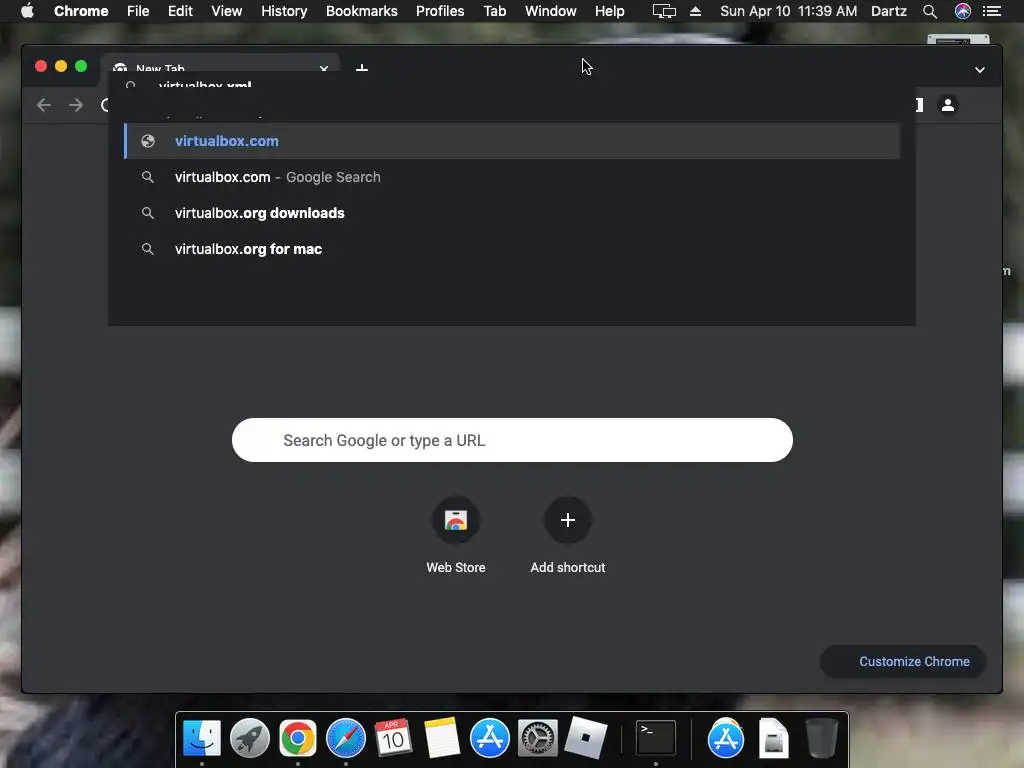Select the New Tab tab
The width and height of the screenshot is (1024, 768).
[x=220, y=69]
